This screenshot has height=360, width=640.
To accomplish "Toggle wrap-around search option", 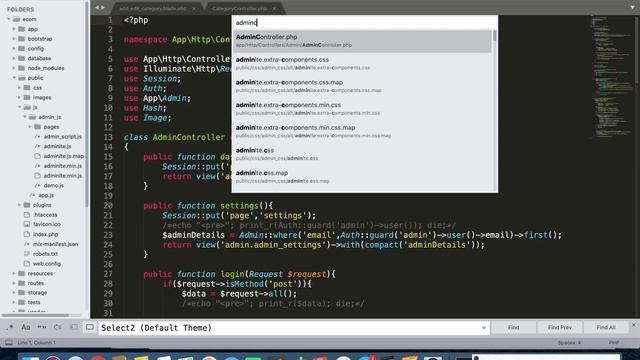I will pyautogui.click(x=58, y=327).
